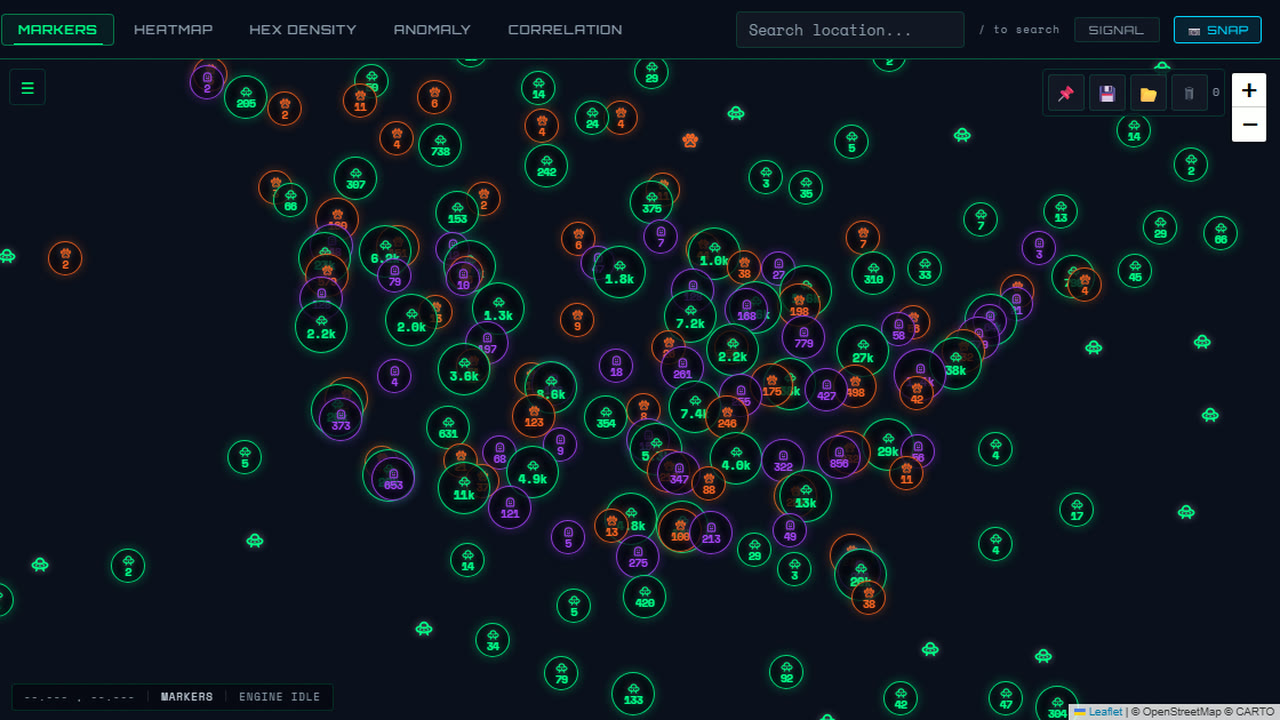The image size is (1280, 720).
Task: Click the green 420 cluster marker
Action: 645,597
